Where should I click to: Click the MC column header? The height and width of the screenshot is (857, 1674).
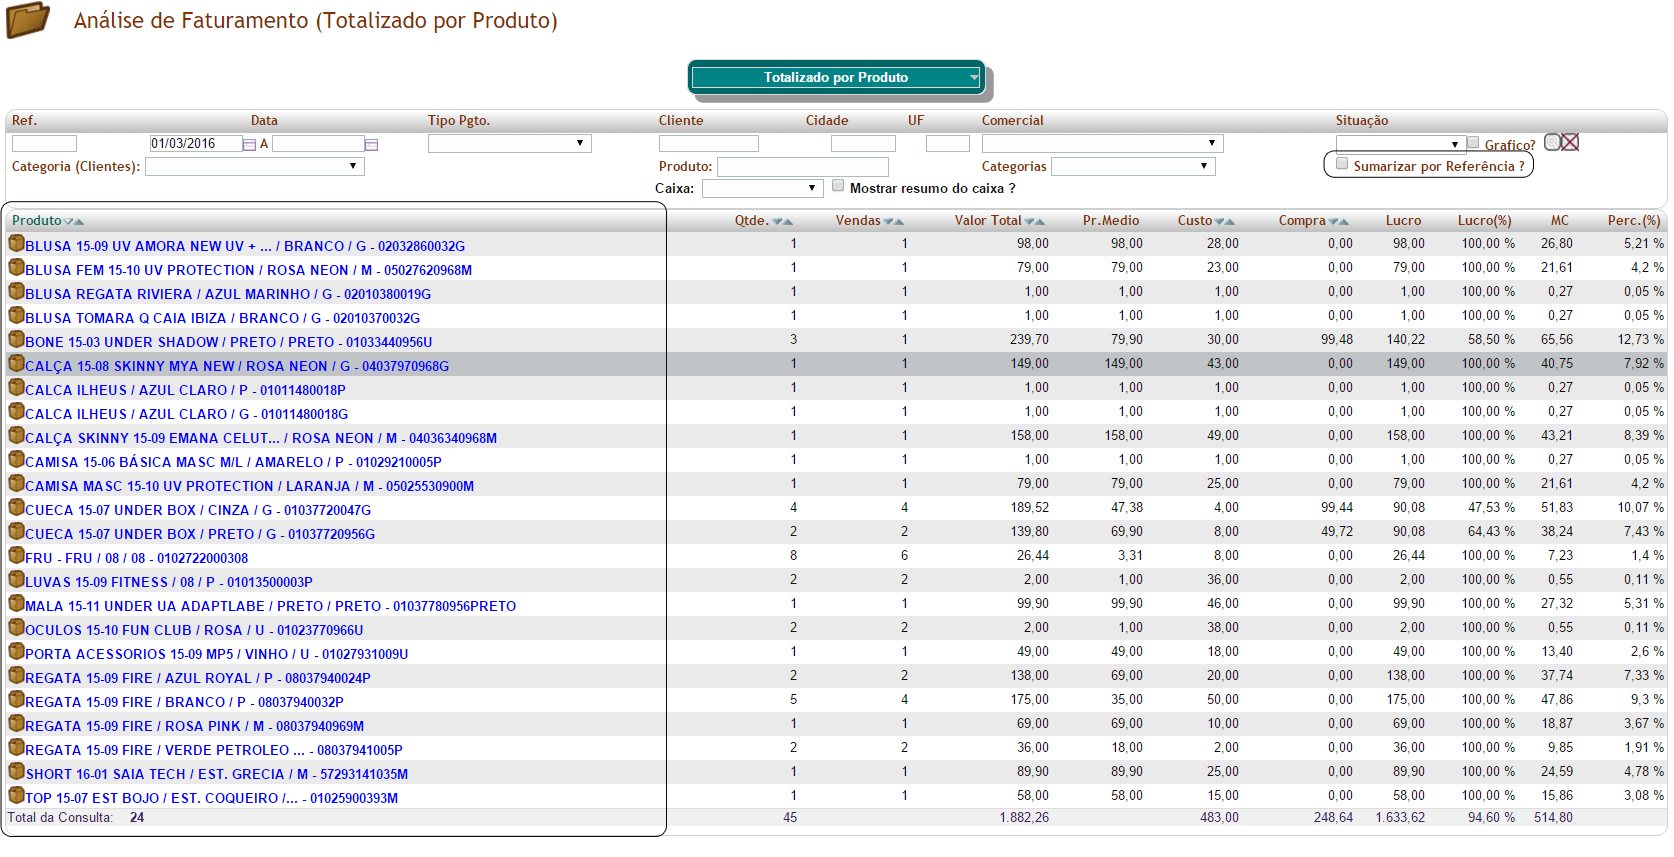click(x=1560, y=221)
